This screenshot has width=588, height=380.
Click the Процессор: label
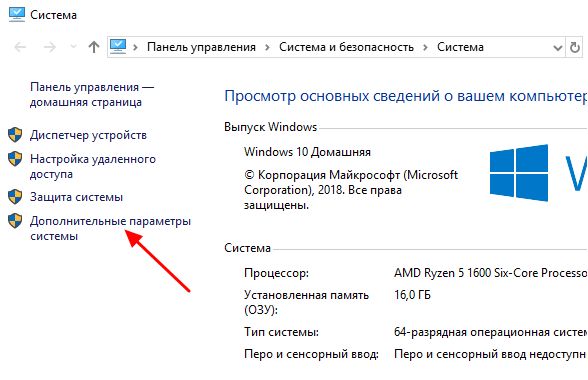click(x=276, y=273)
